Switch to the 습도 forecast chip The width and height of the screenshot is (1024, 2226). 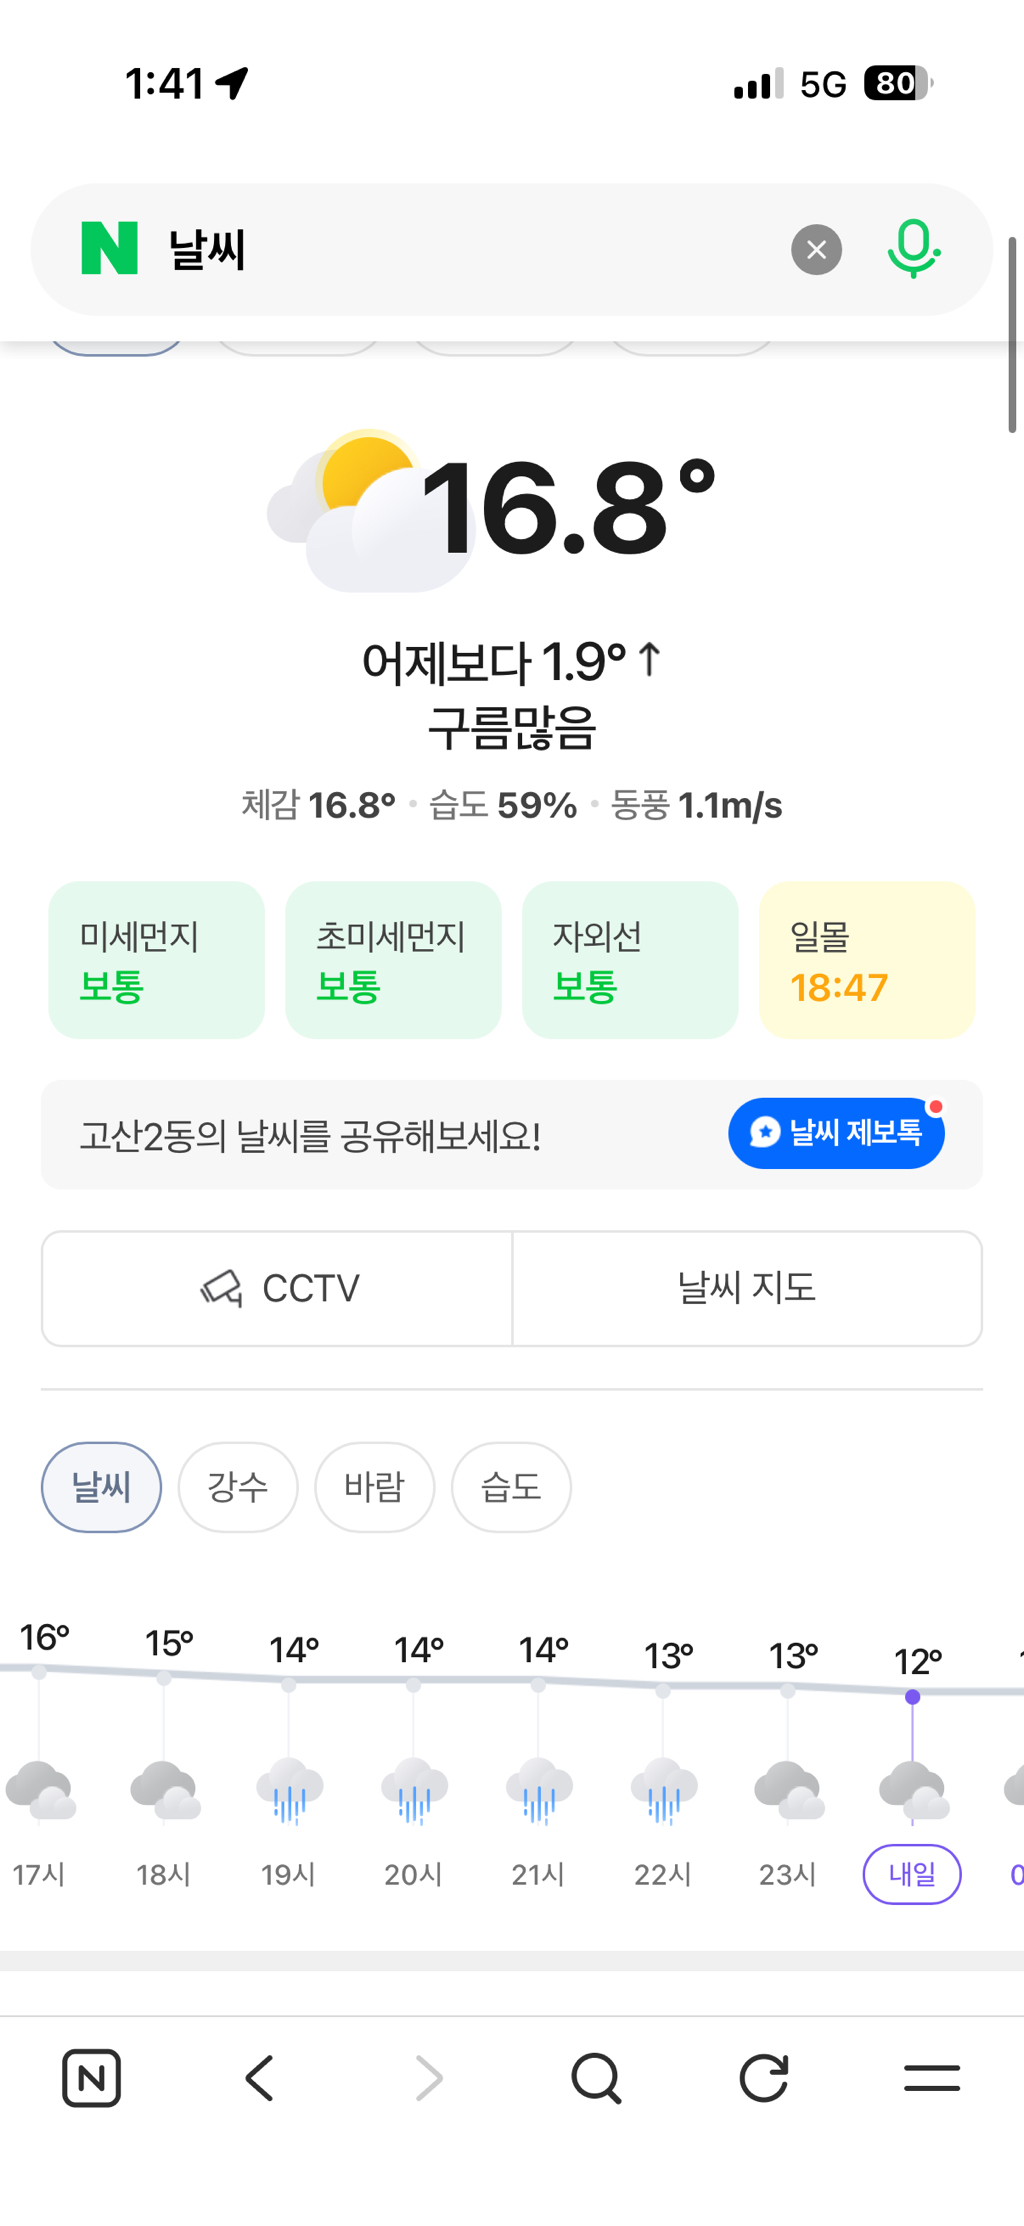point(511,1487)
